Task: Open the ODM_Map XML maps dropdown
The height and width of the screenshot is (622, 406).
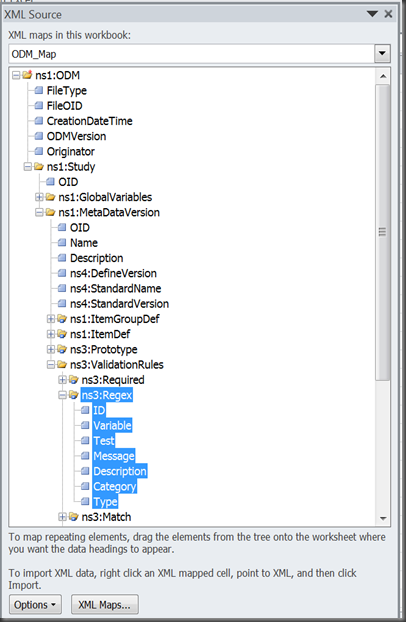Action: (382, 54)
